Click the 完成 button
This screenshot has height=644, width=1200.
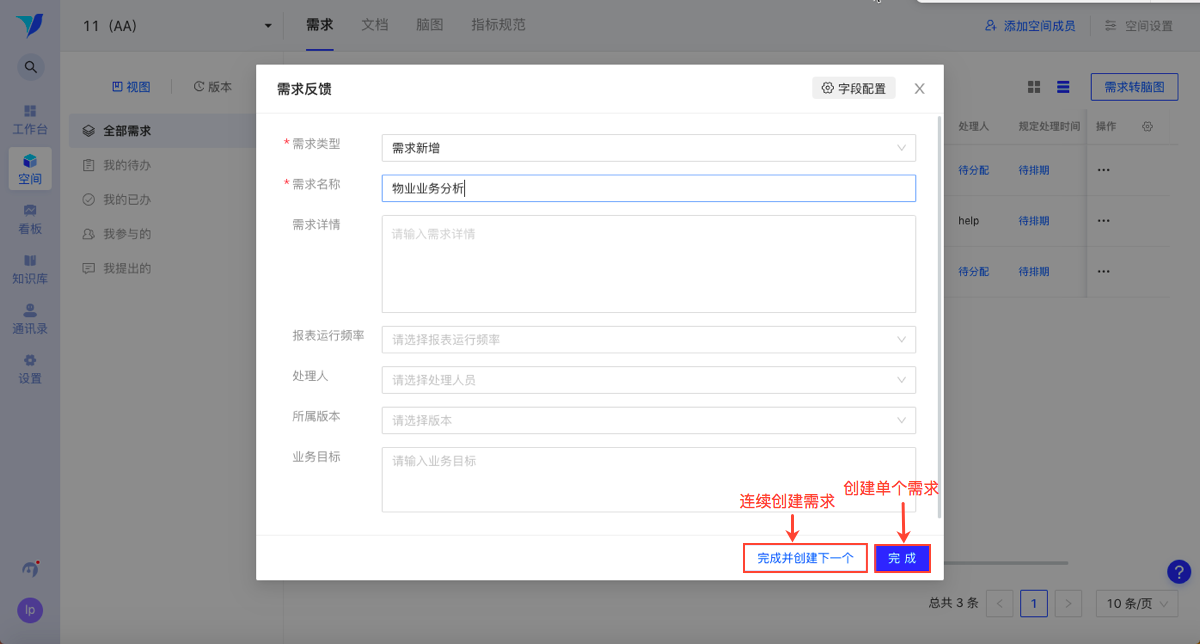pyautogui.click(x=902, y=558)
